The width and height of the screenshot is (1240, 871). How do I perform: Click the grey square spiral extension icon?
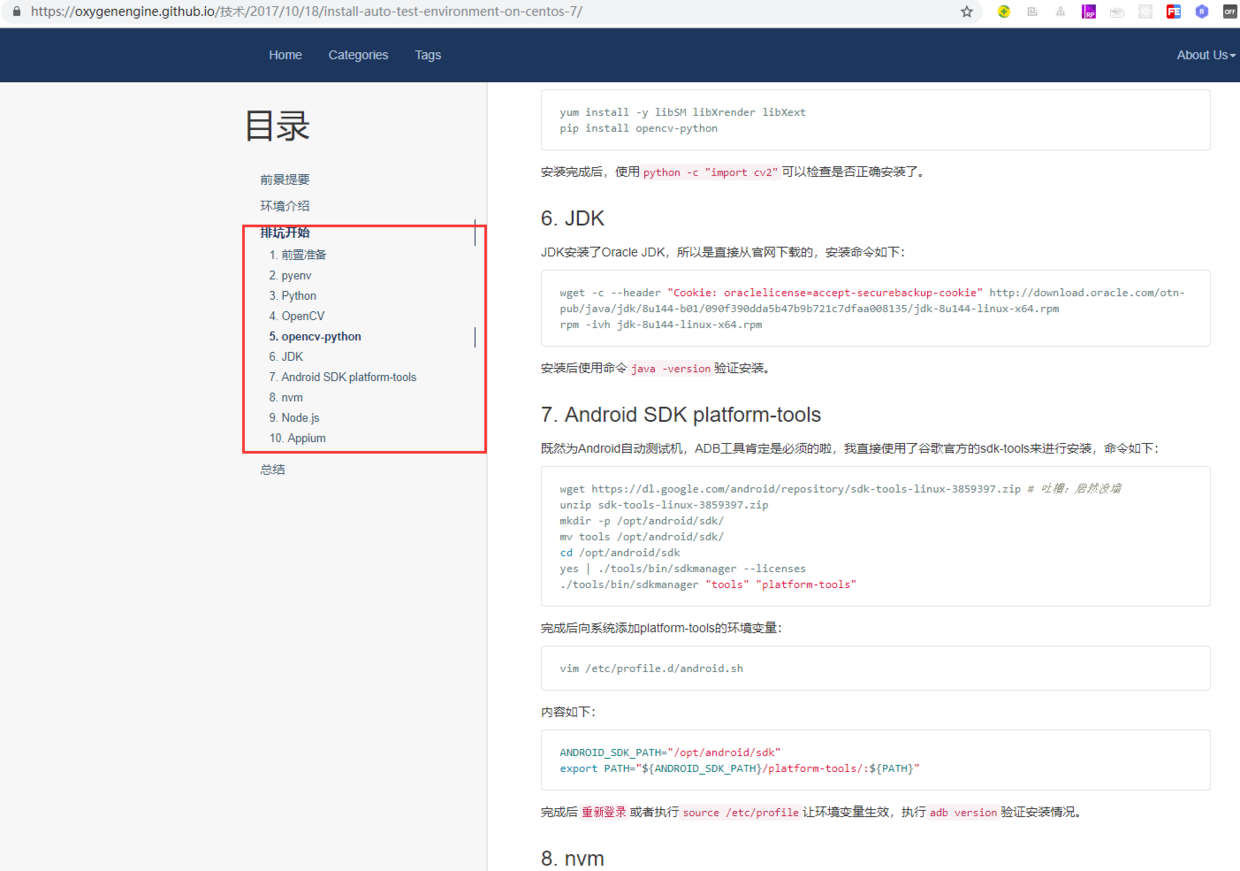tap(1032, 12)
